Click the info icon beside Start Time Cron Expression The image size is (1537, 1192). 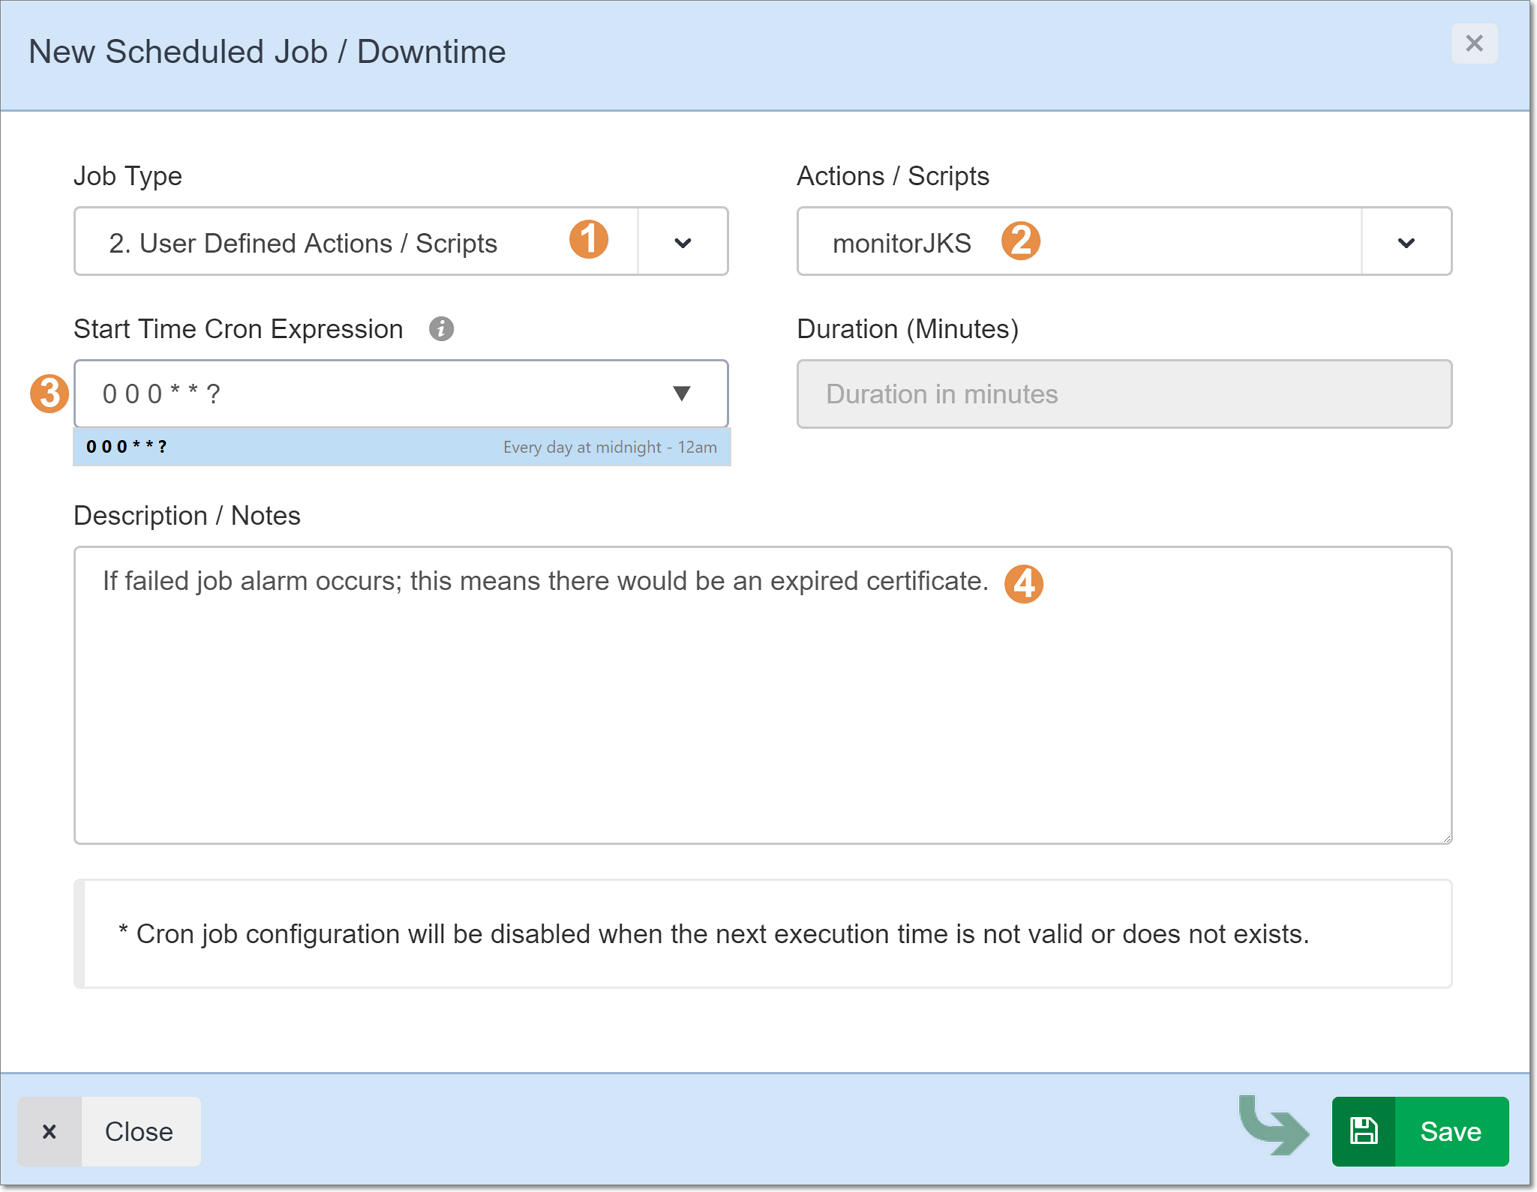click(x=441, y=328)
